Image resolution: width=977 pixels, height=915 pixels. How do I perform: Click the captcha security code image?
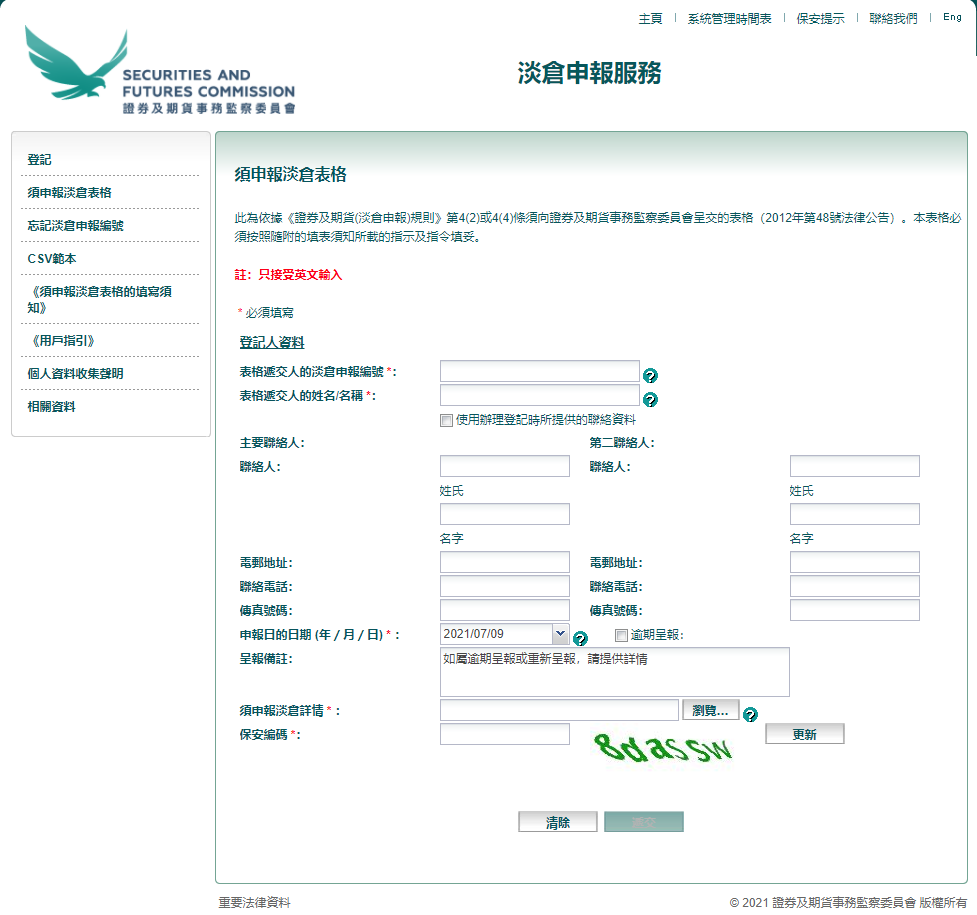pyautogui.click(x=663, y=746)
